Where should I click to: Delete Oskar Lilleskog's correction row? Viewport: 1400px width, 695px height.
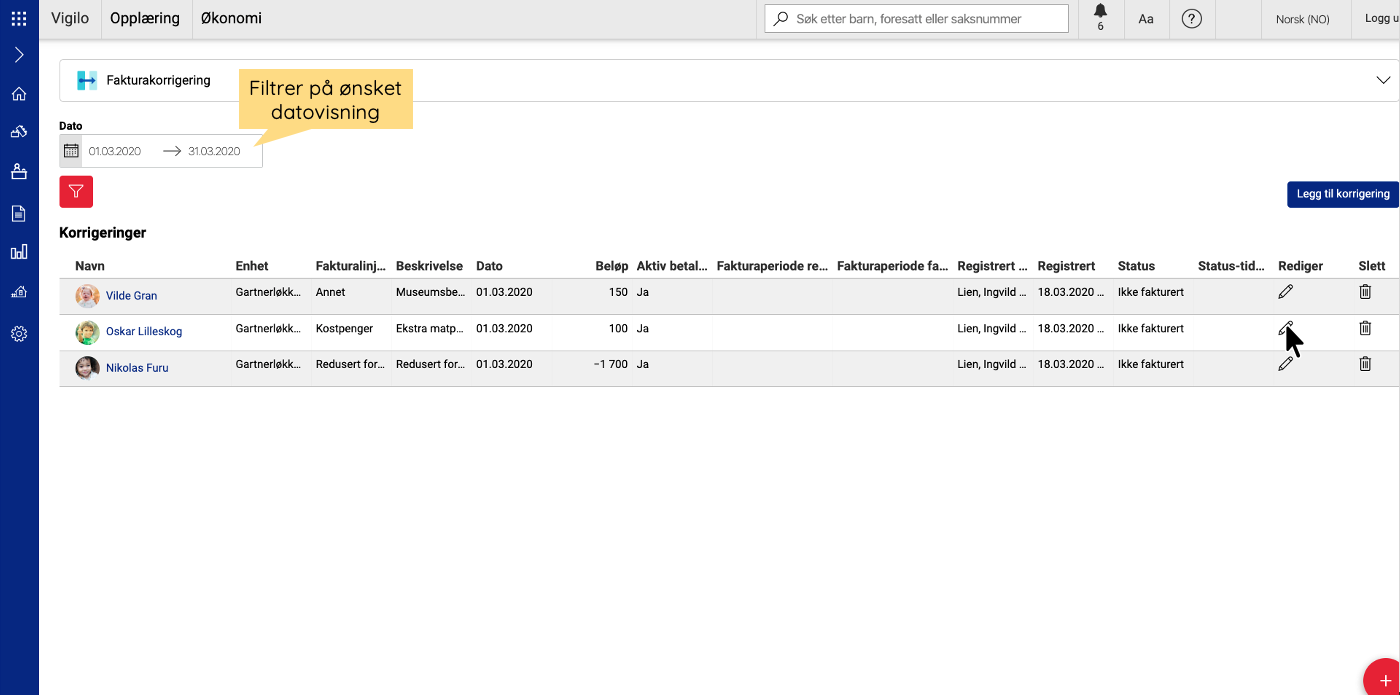pyautogui.click(x=1365, y=328)
